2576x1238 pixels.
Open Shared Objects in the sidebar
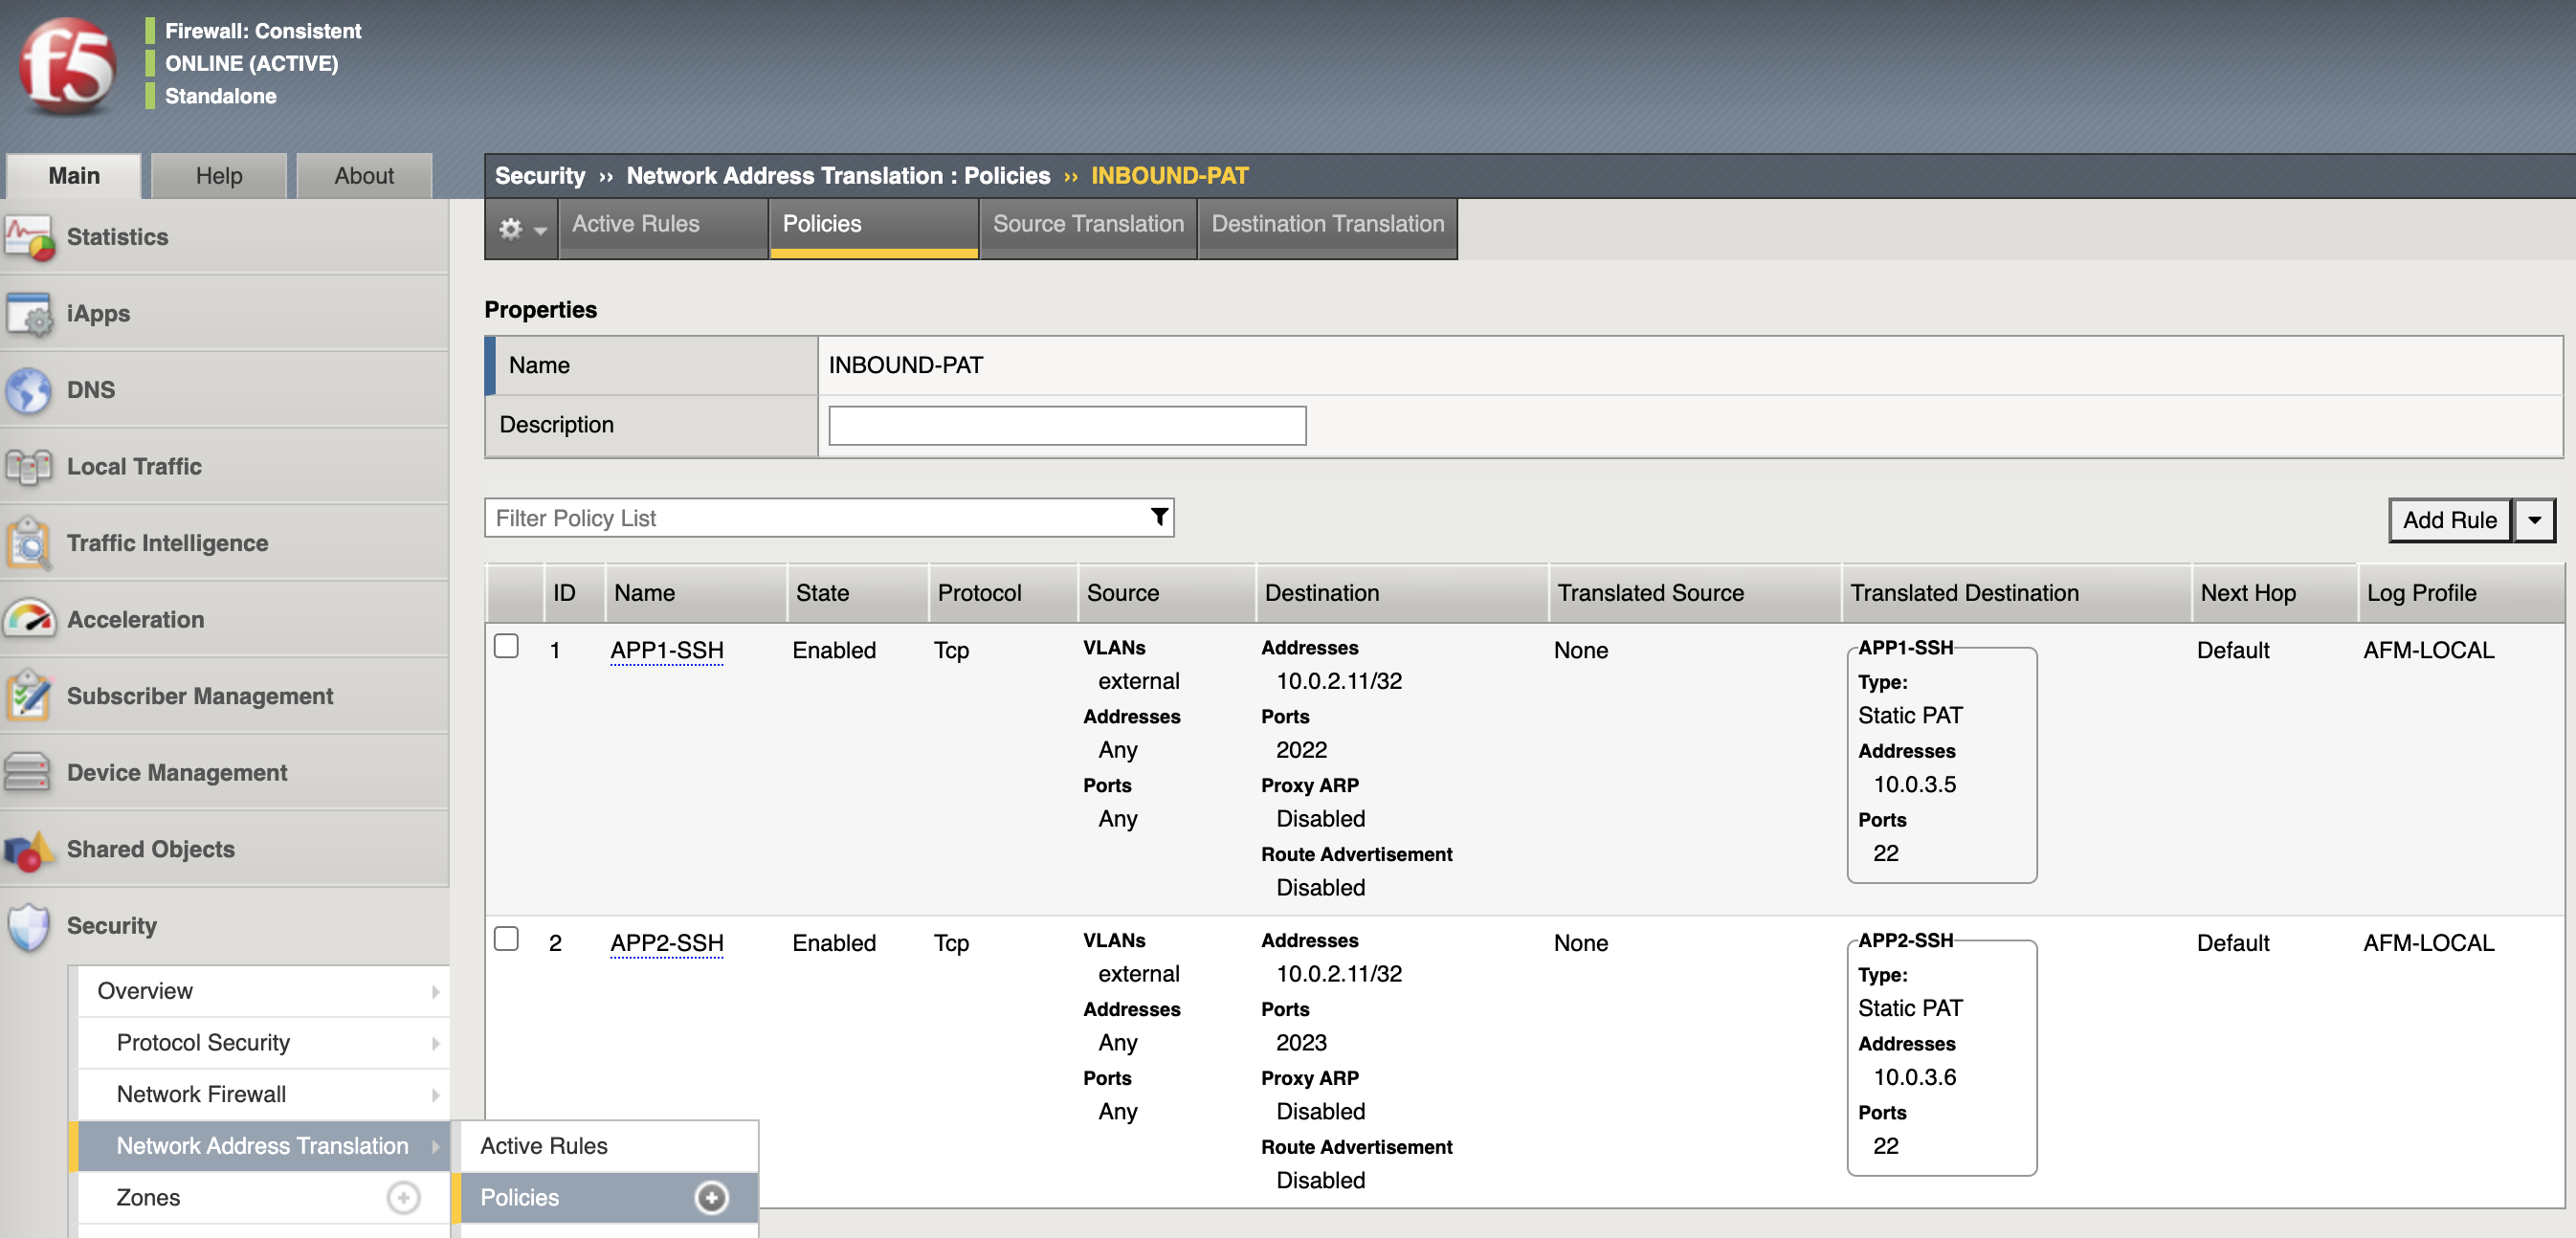[x=224, y=849]
